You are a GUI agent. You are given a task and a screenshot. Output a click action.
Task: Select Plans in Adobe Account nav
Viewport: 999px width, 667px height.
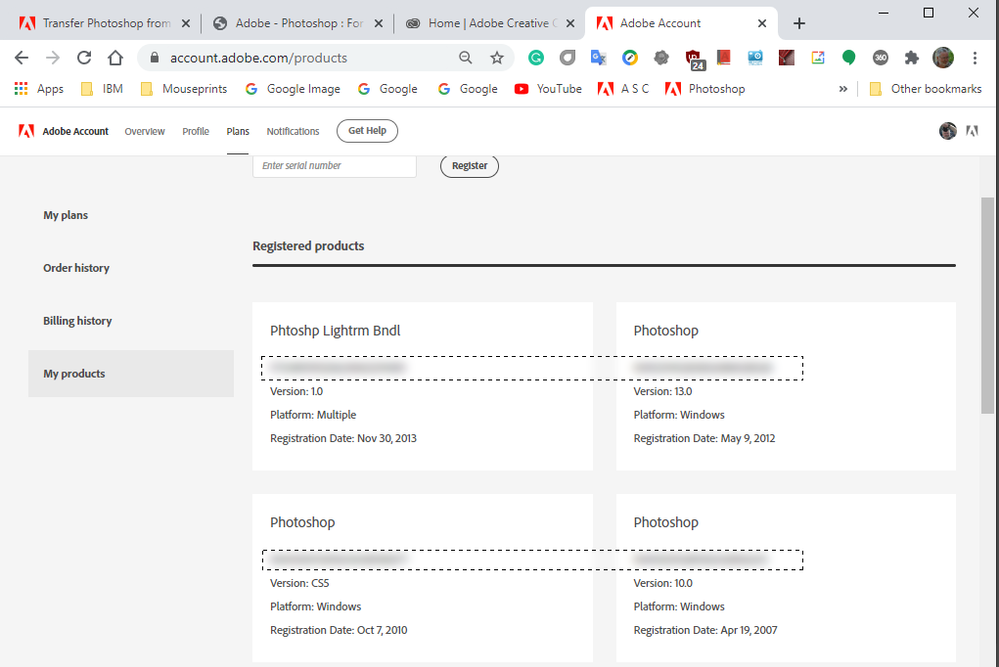tap(238, 131)
